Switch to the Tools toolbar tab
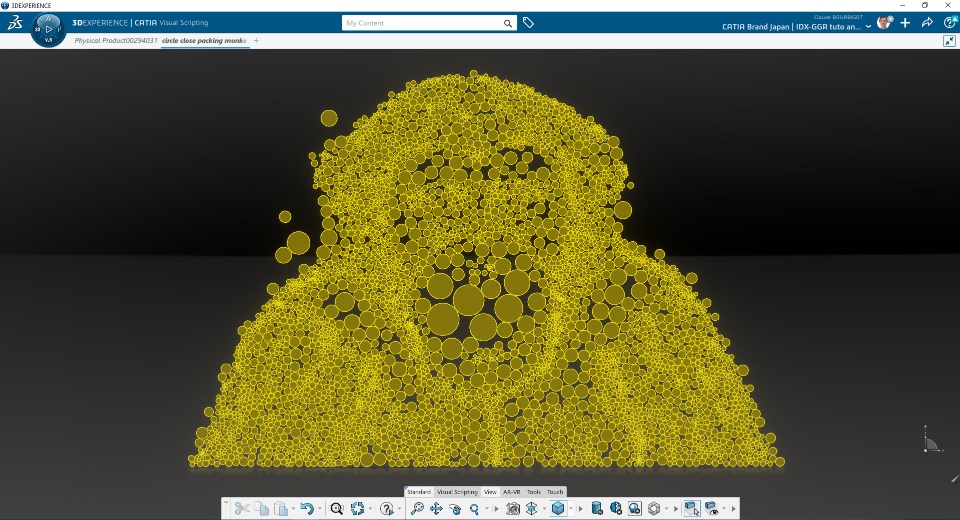The height and width of the screenshot is (520, 960). click(x=534, y=492)
